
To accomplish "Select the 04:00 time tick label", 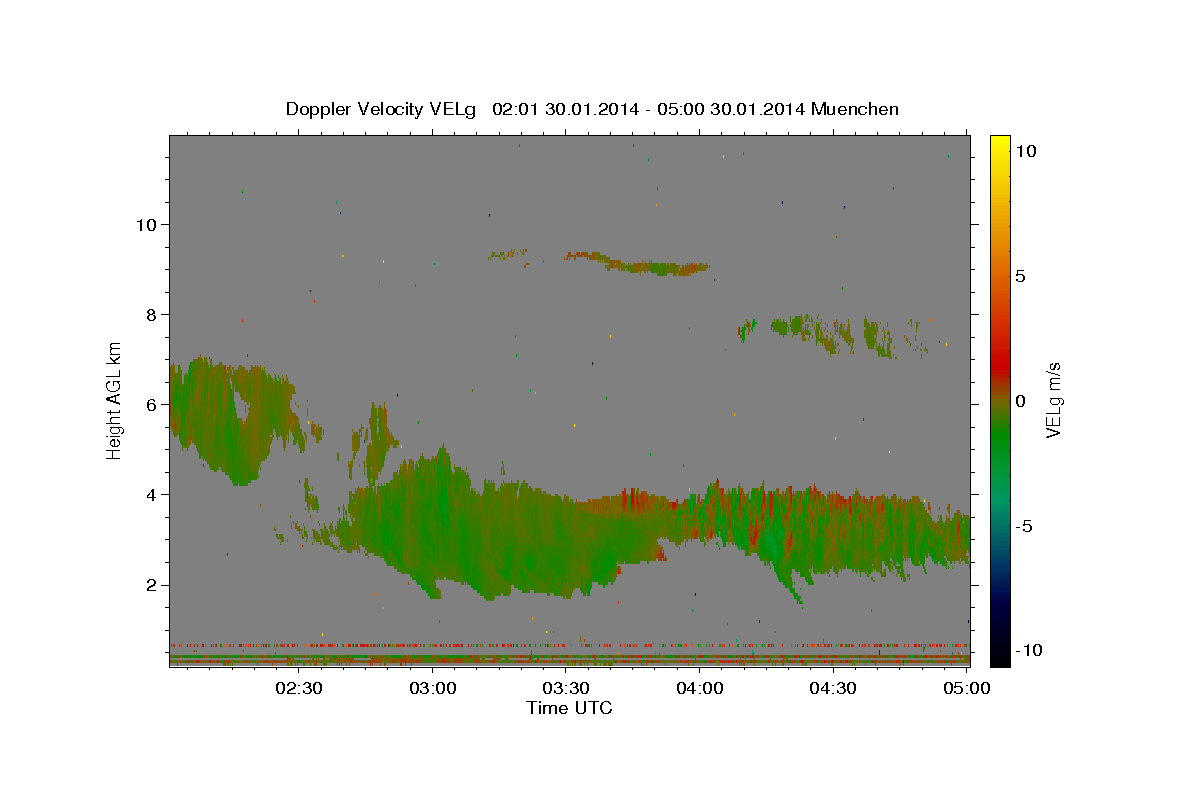I will (x=700, y=688).
